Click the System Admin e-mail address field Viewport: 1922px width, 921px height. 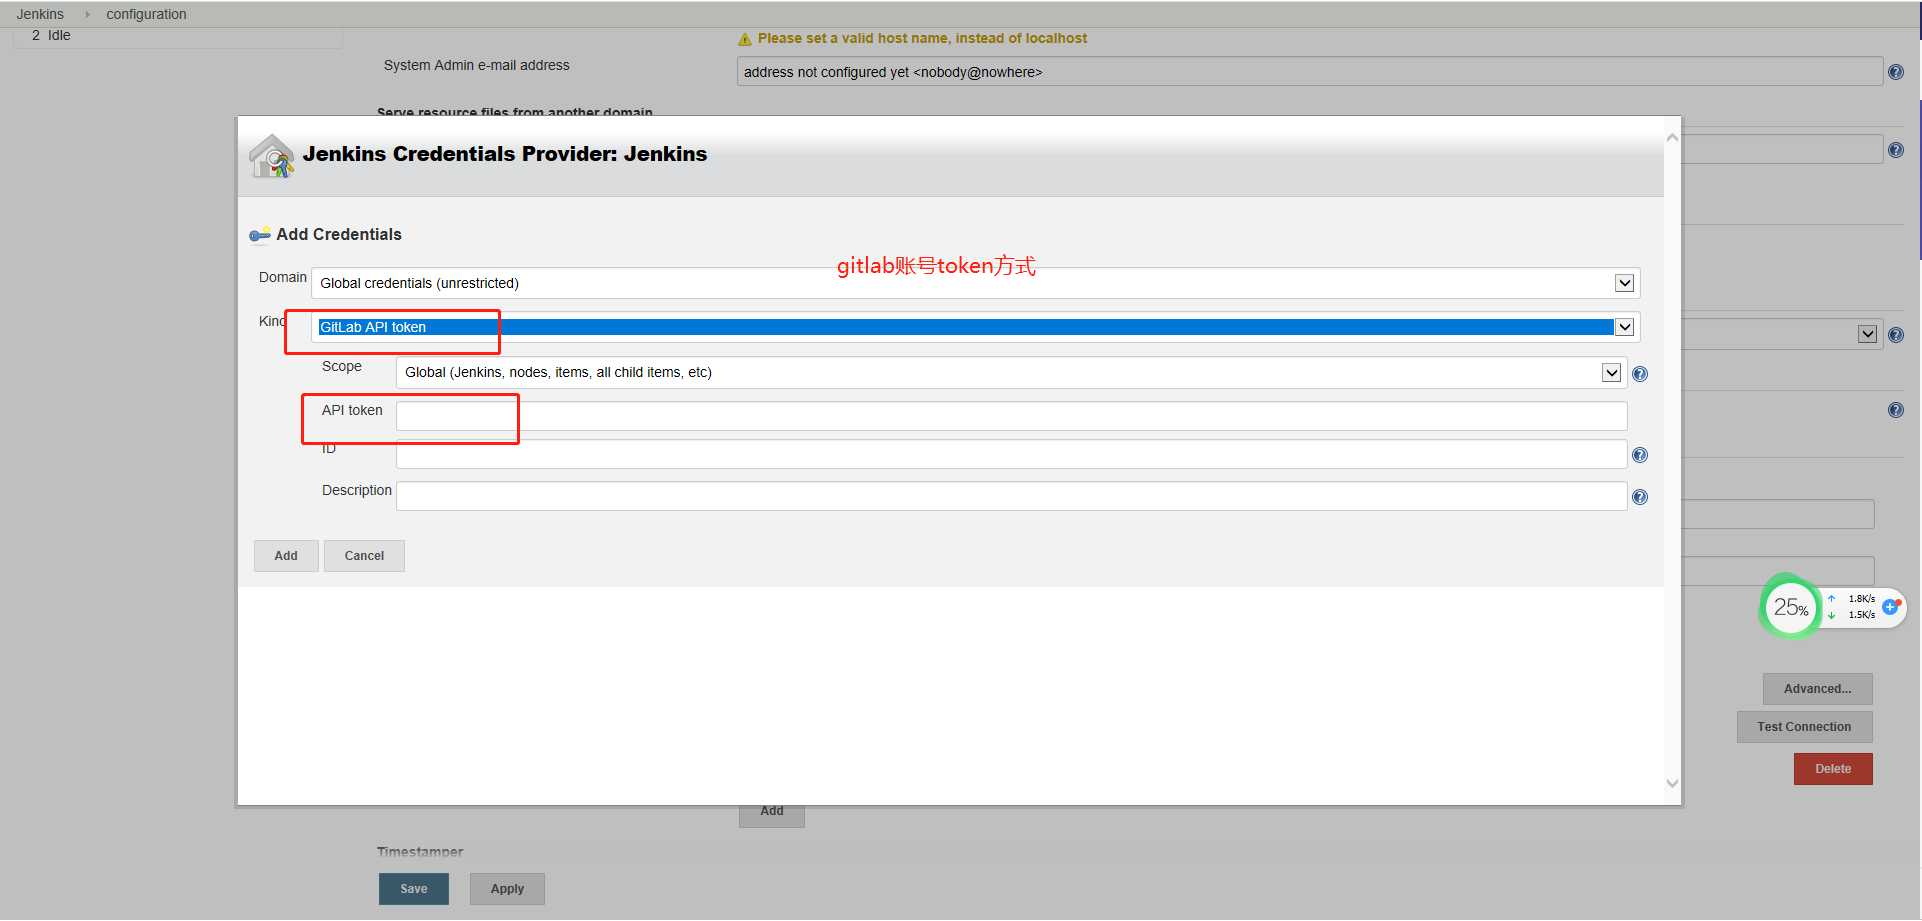click(1309, 72)
